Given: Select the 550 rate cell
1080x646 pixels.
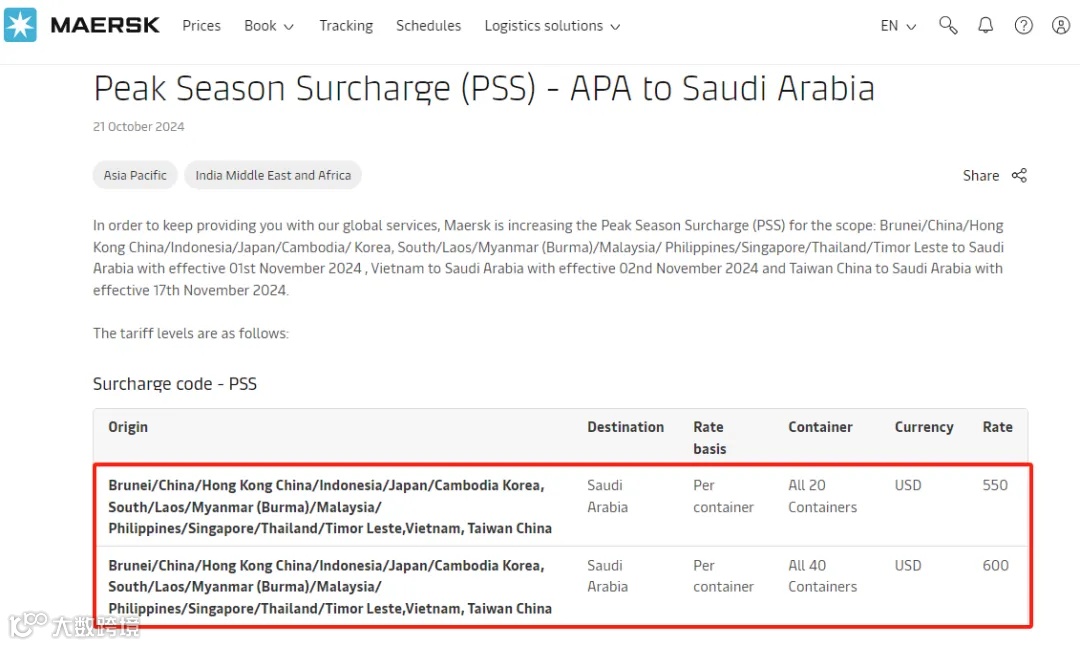Looking at the screenshot, I should pyautogui.click(x=995, y=486).
